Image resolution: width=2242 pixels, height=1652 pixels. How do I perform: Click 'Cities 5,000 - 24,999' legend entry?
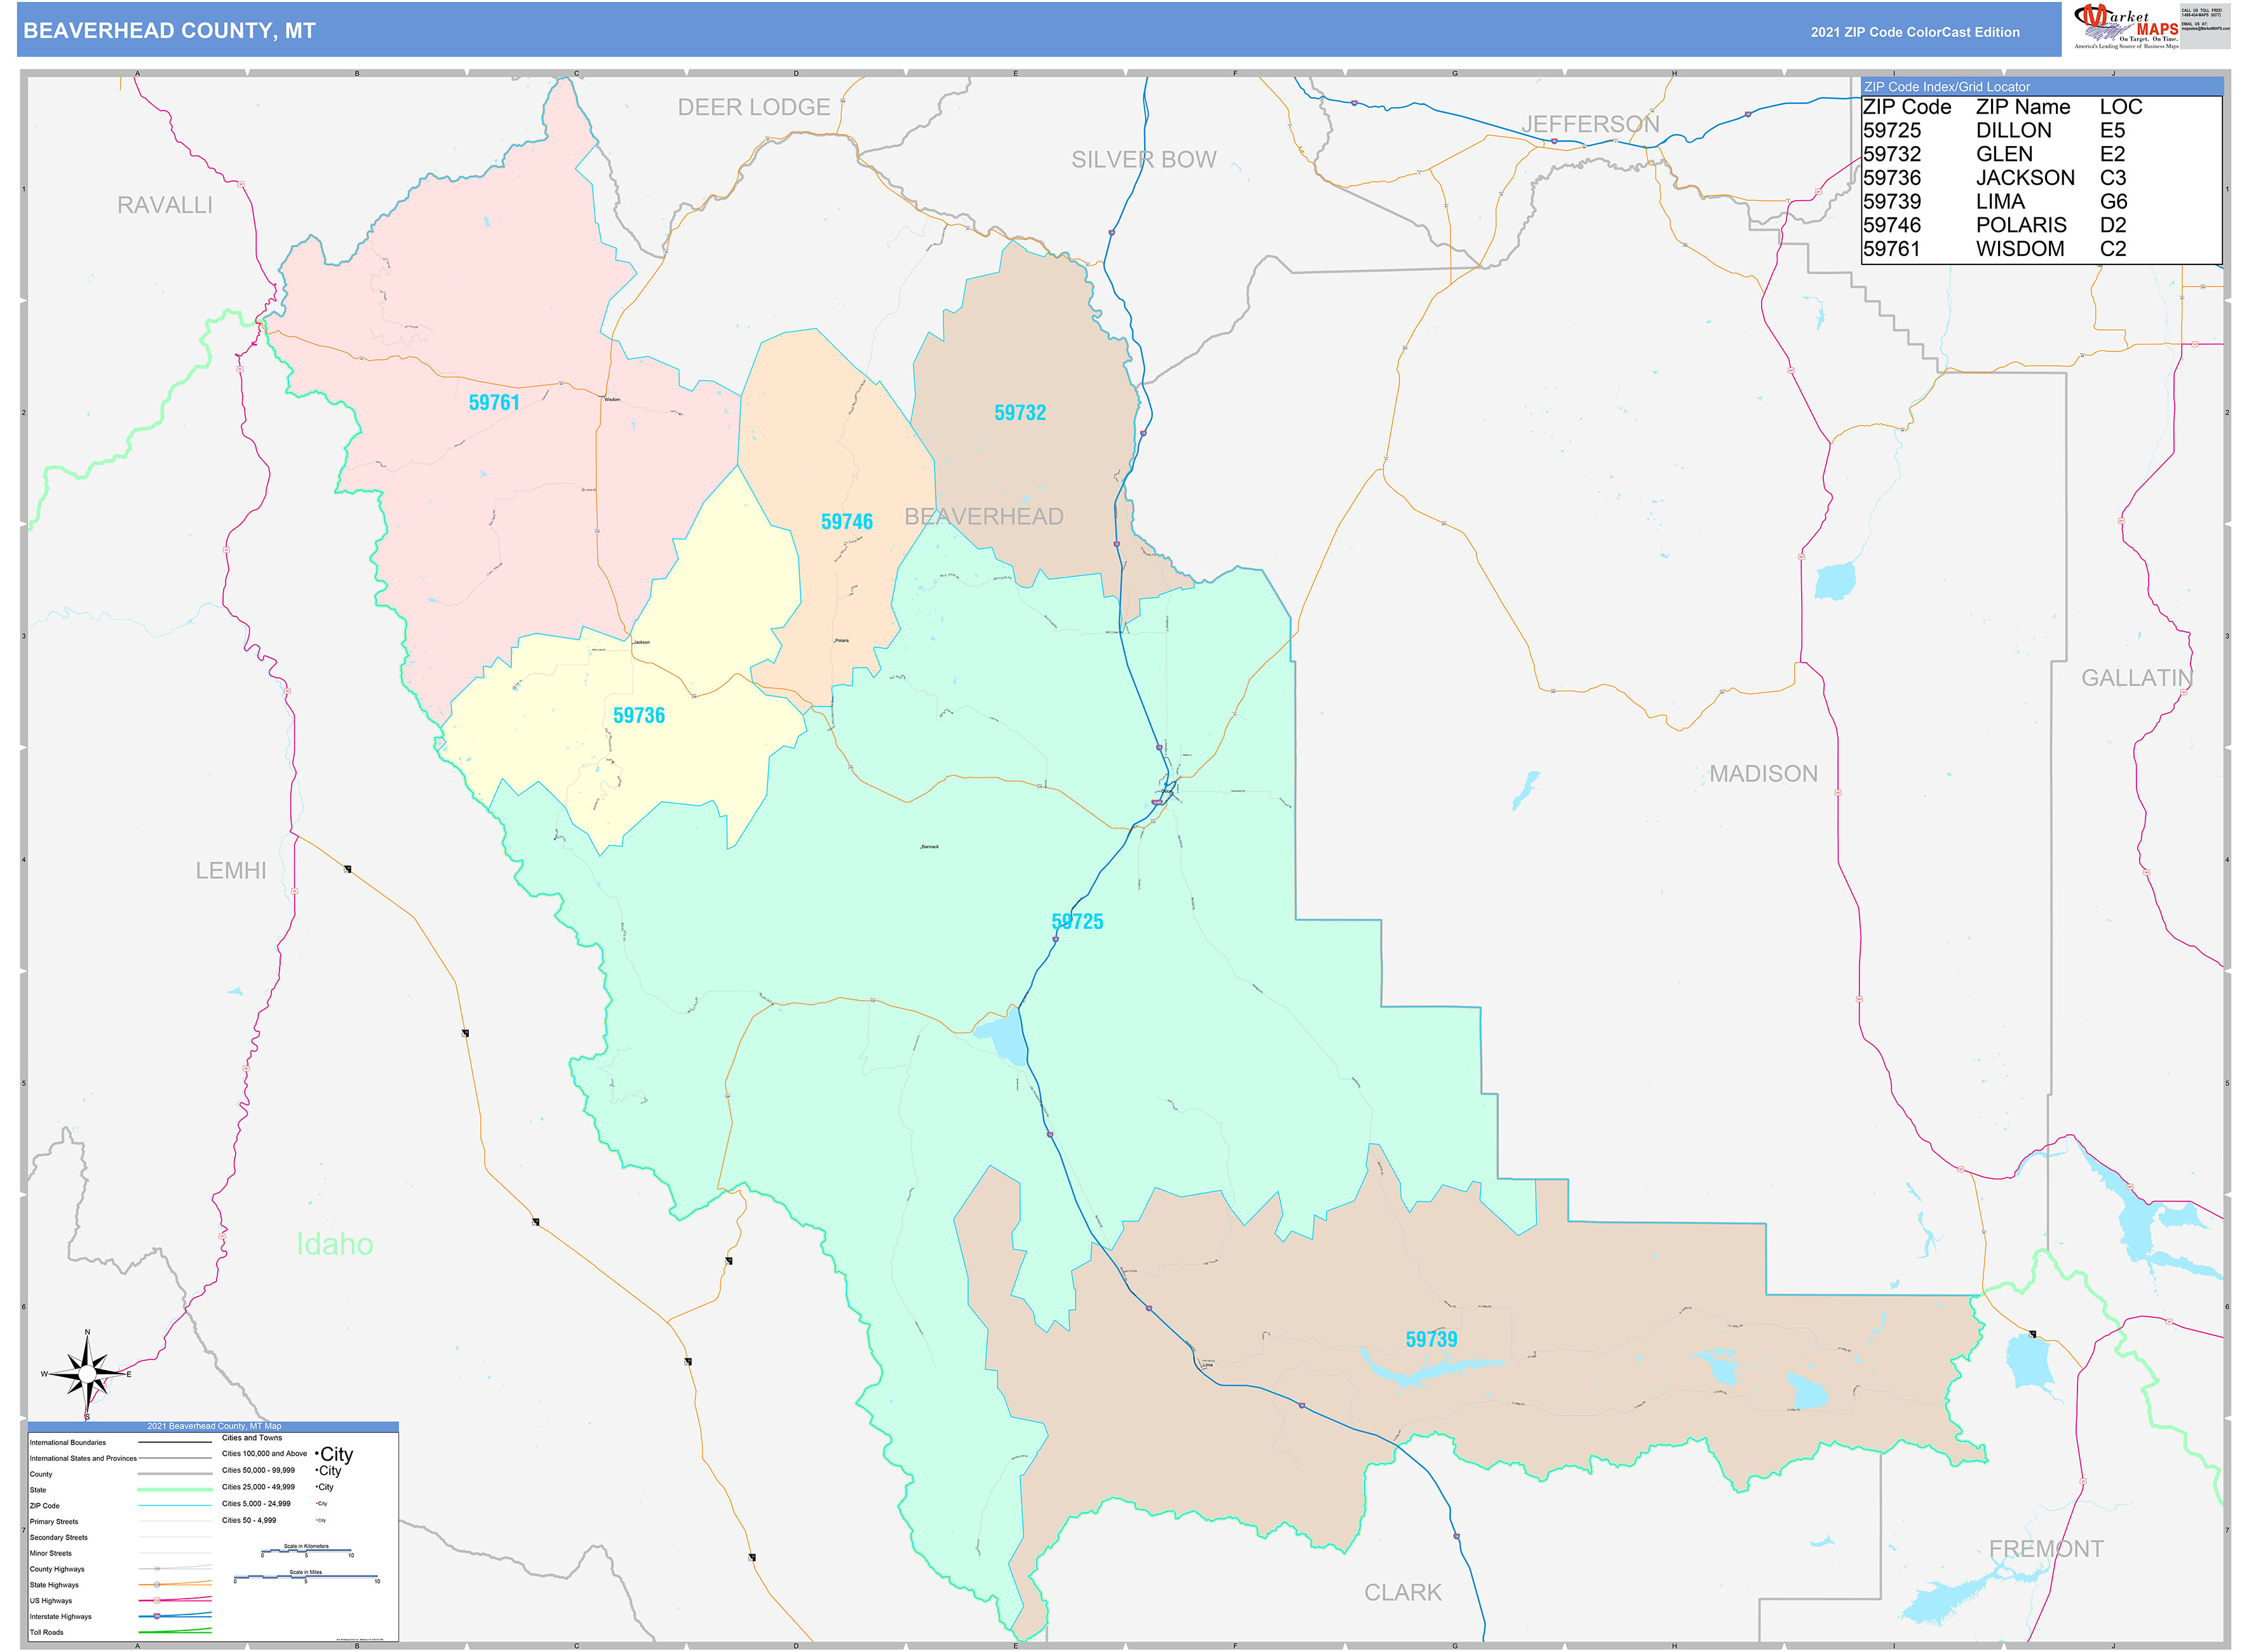(256, 1504)
